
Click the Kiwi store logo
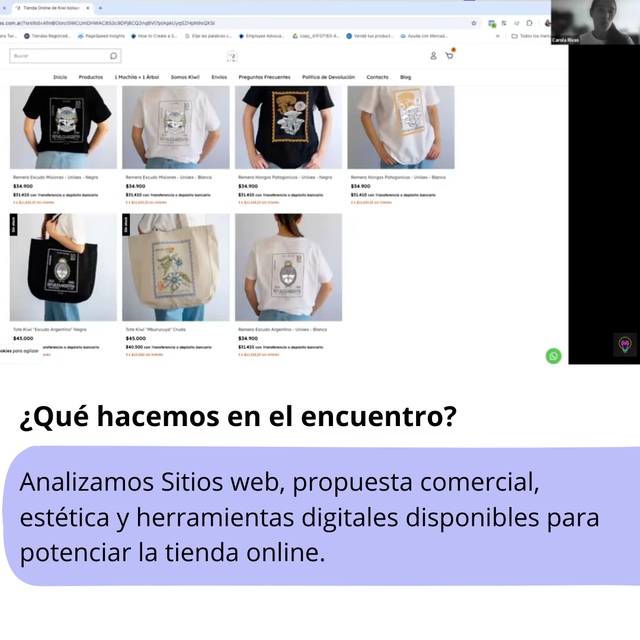pyautogui.click(x=232, y=56)
